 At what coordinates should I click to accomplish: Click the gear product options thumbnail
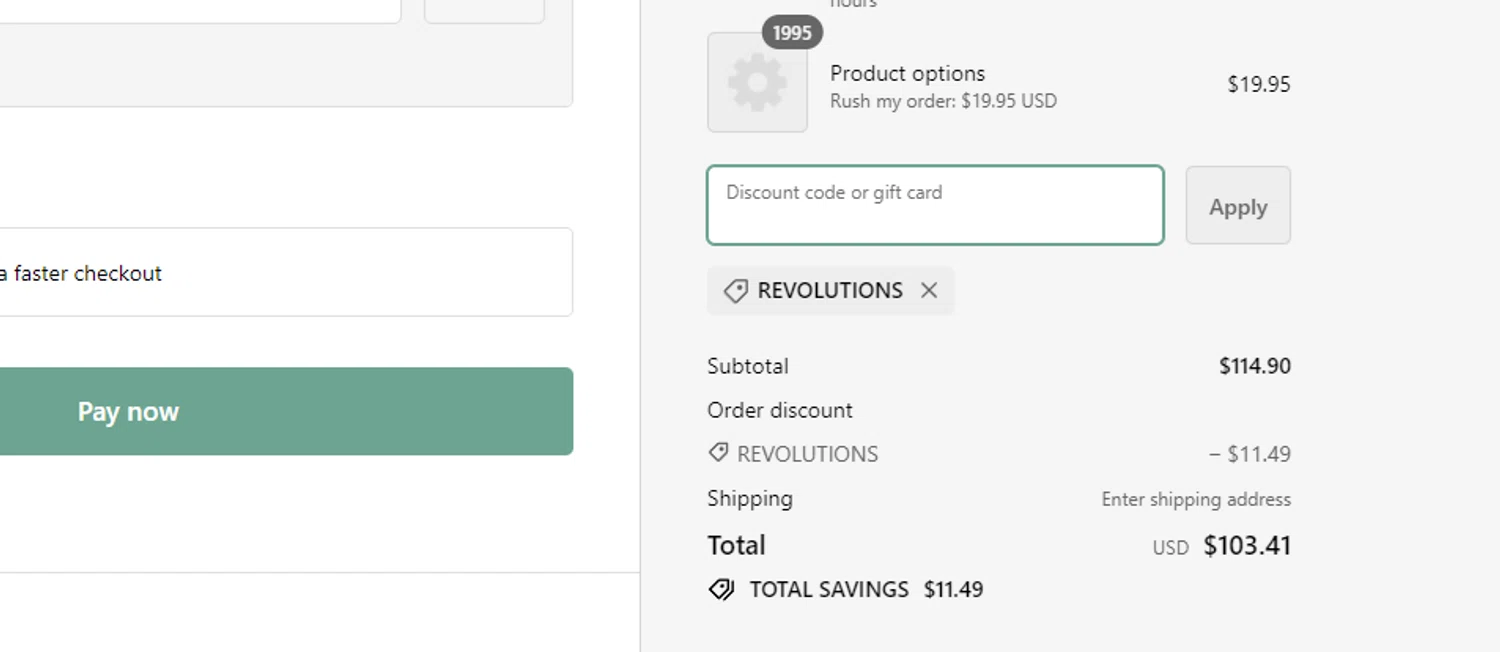click(757, 82)
